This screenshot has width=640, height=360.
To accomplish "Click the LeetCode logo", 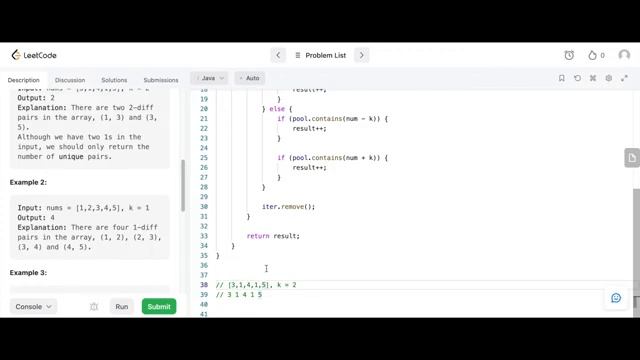I will [34, 55].
